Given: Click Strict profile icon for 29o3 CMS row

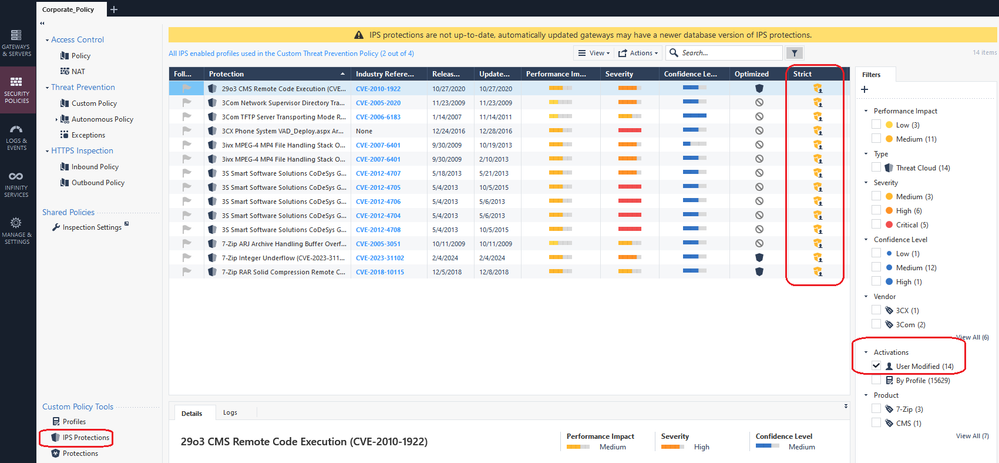Looking at the screenshot, I should click(x=817, y=88).
